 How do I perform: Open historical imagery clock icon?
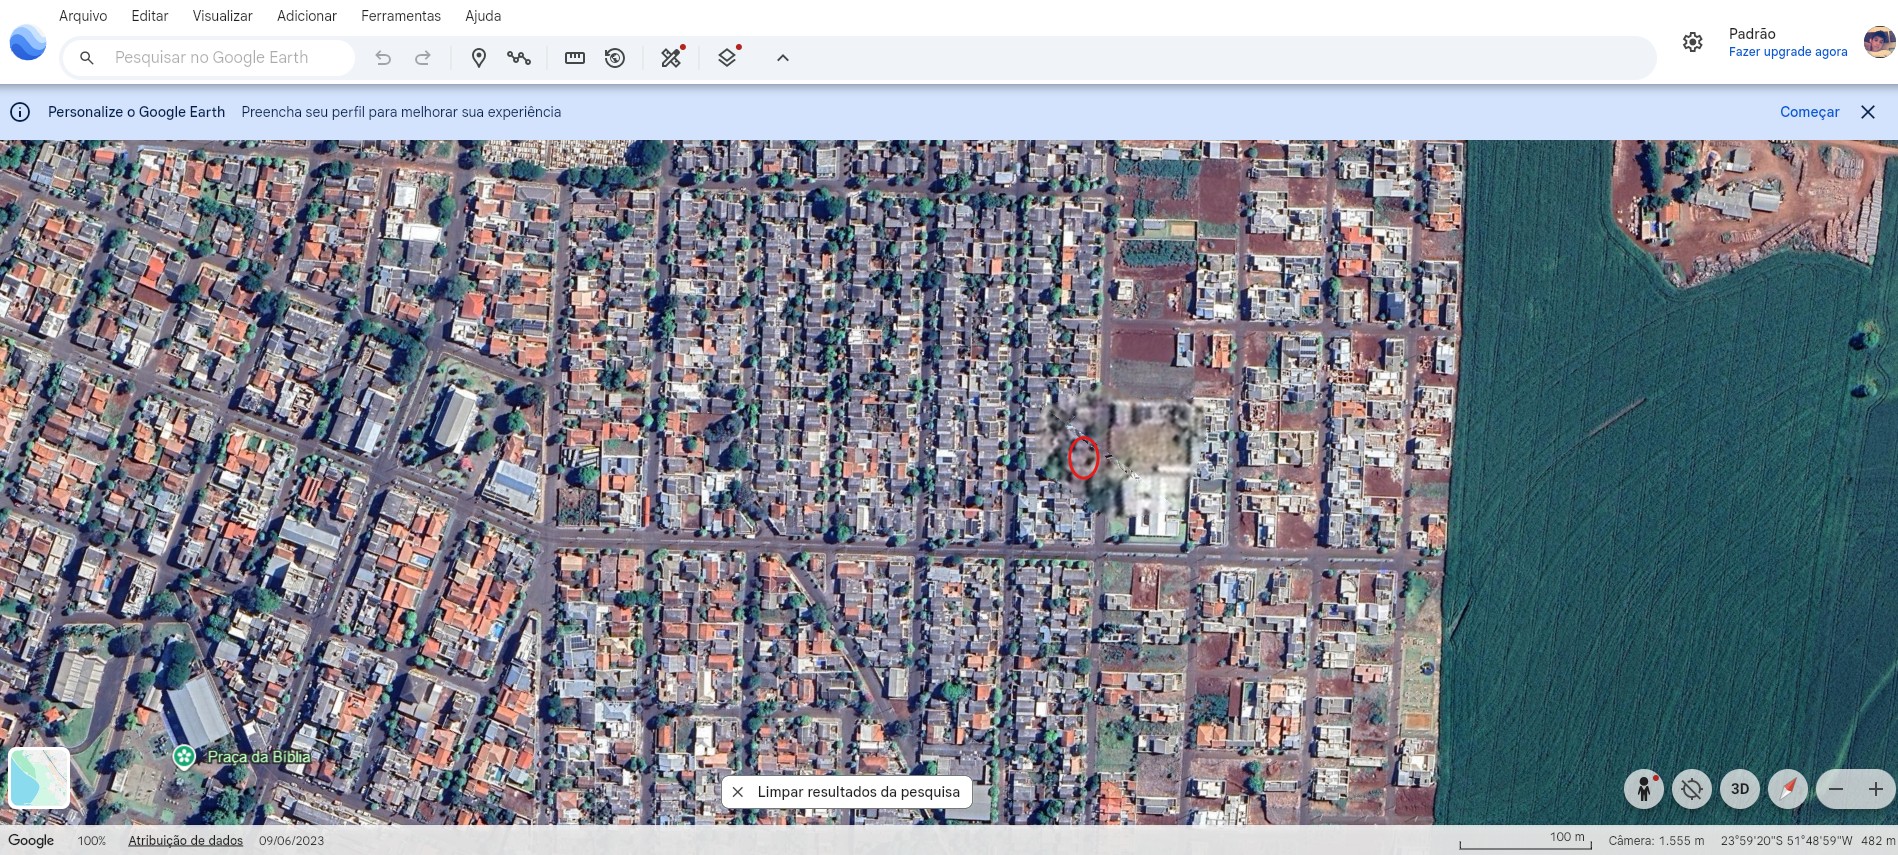[615, 58]
